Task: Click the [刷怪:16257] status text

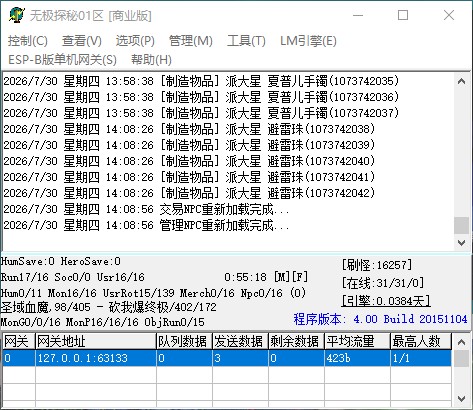Action: (377, 265)
